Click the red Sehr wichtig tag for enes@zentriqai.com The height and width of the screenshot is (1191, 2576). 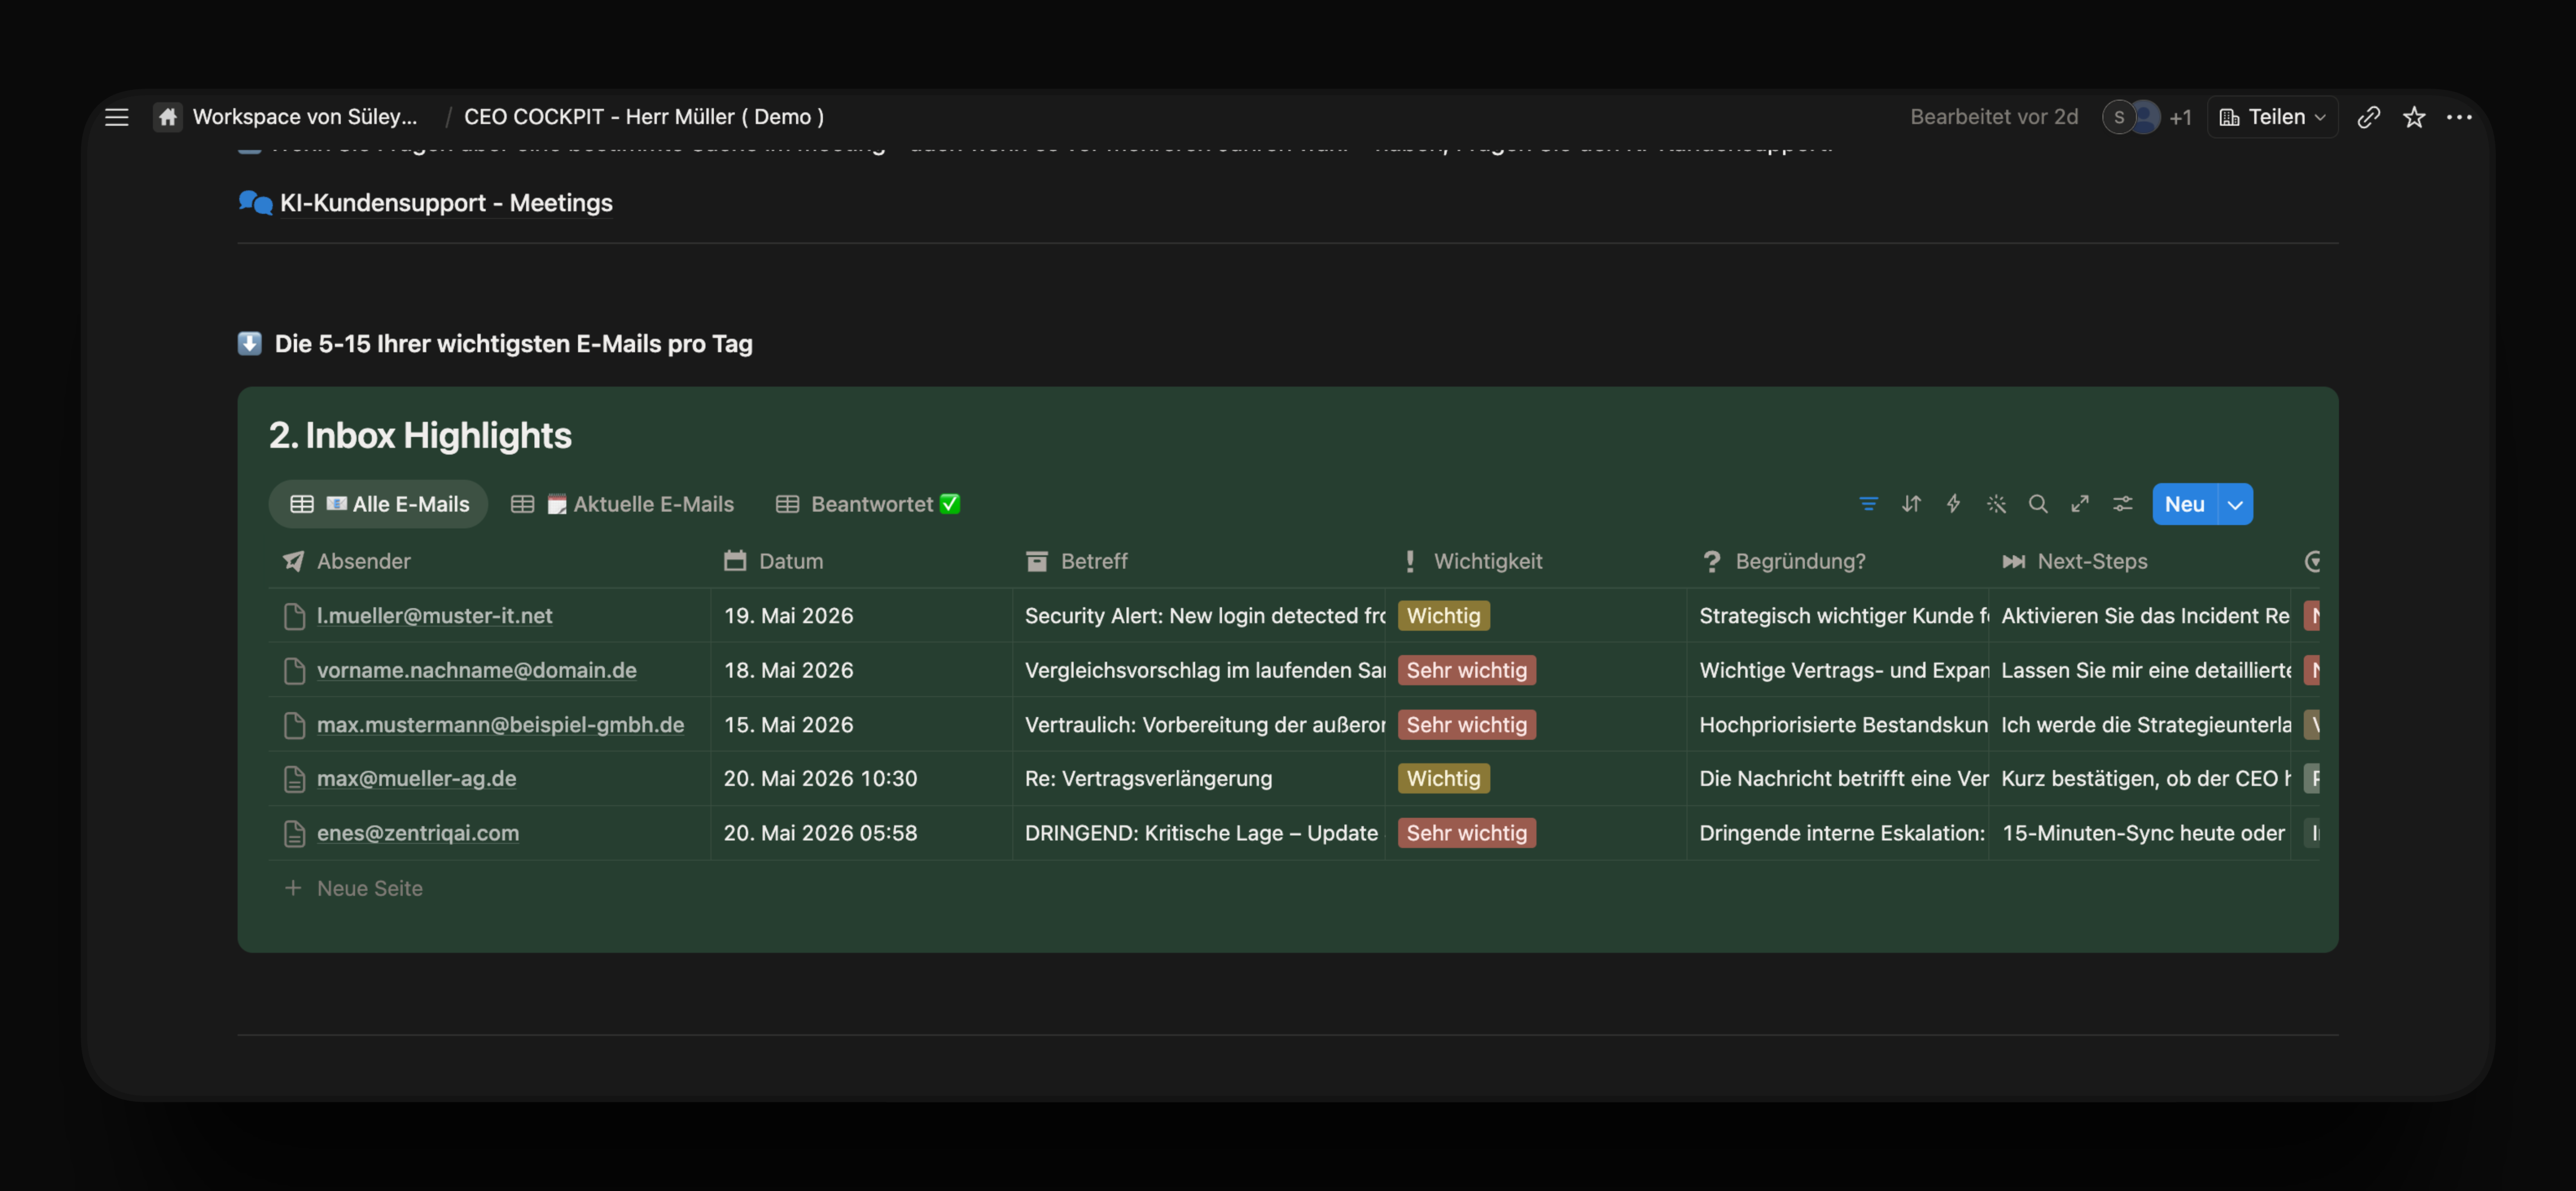[x=1466, y=833]
